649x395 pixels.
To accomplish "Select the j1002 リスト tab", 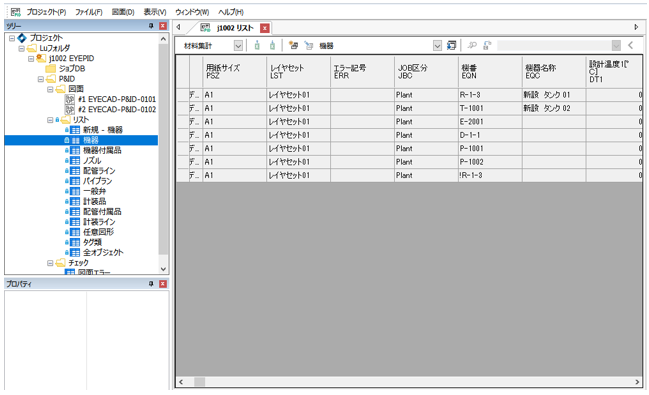I will (234, 28).
